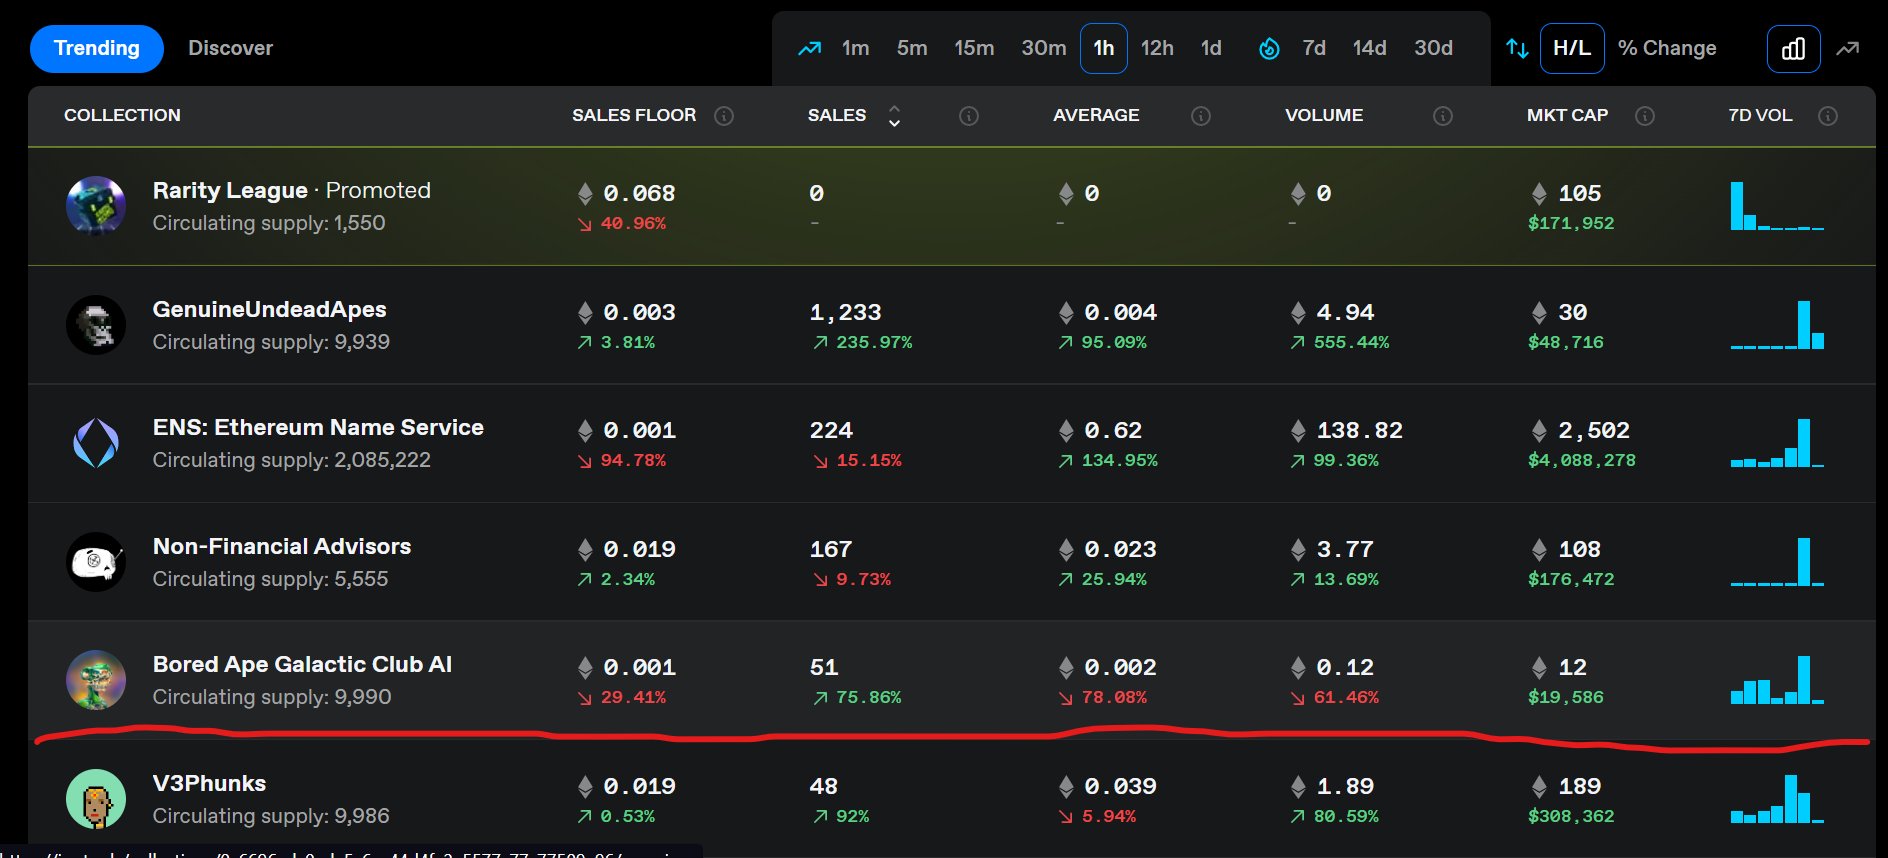This screenshot has height=858, width=1888.
Task: Open V3Phunks collection avatar
Action: click(x=96, y=799)
